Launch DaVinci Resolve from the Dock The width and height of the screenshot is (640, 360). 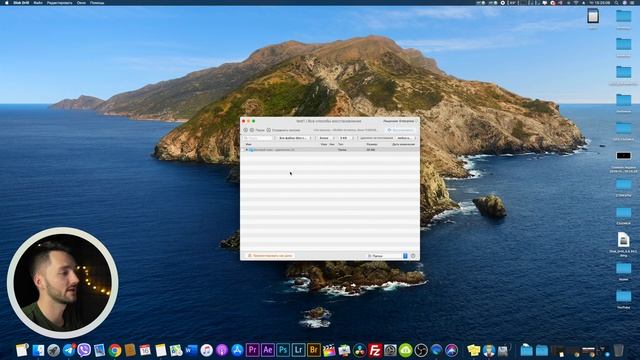360,350
